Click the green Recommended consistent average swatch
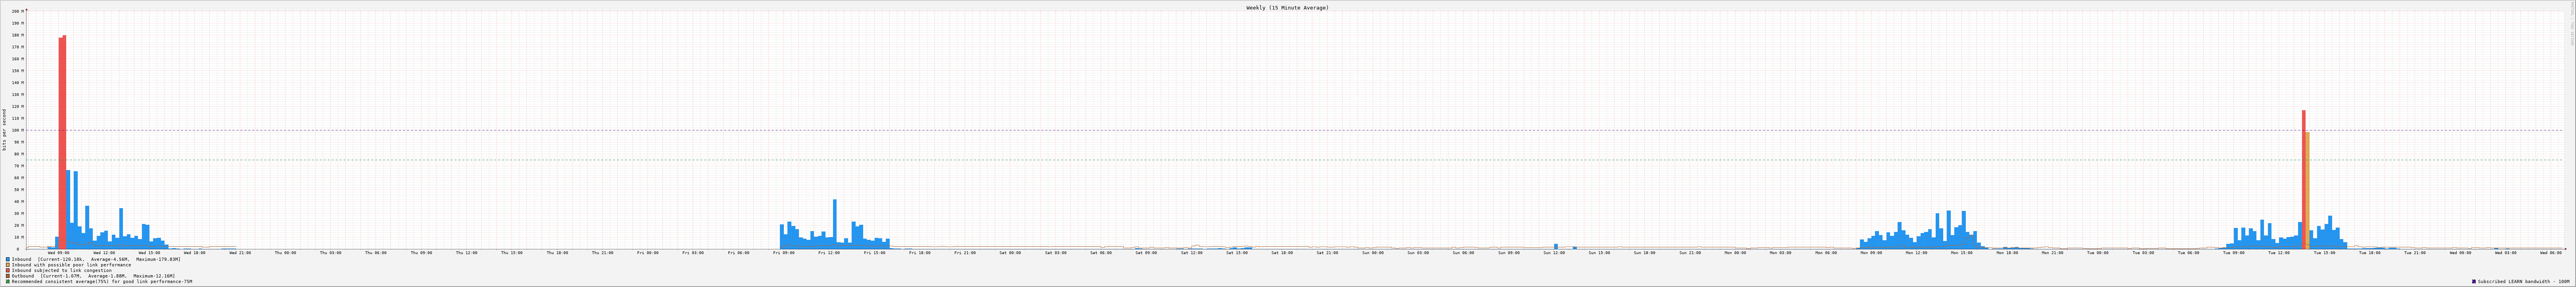The width and height of the screenshot is (2576, 287). (x=8, y=281)
